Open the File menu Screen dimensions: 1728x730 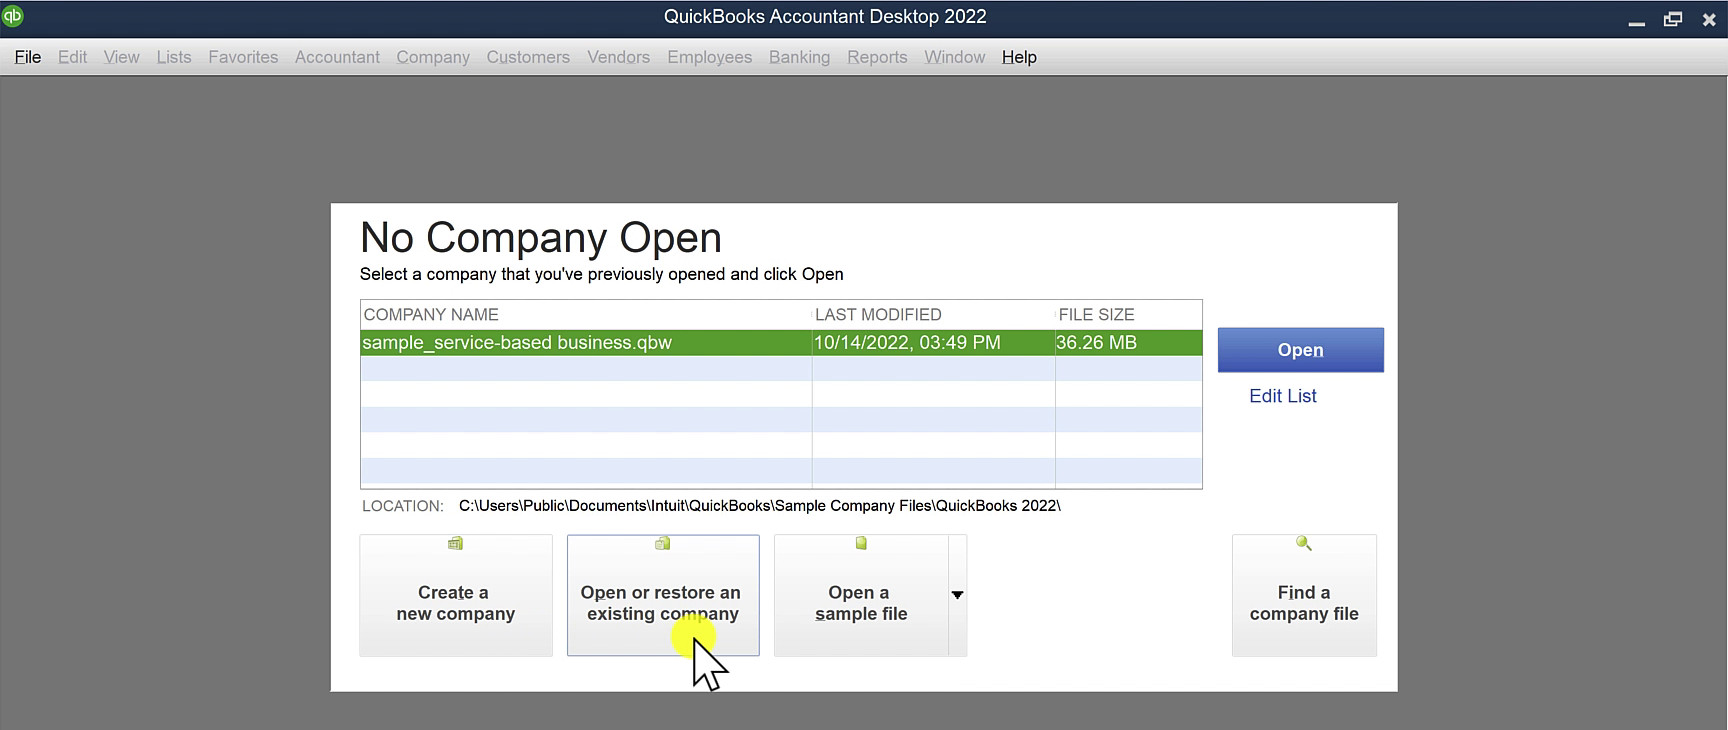coord(28,57)
